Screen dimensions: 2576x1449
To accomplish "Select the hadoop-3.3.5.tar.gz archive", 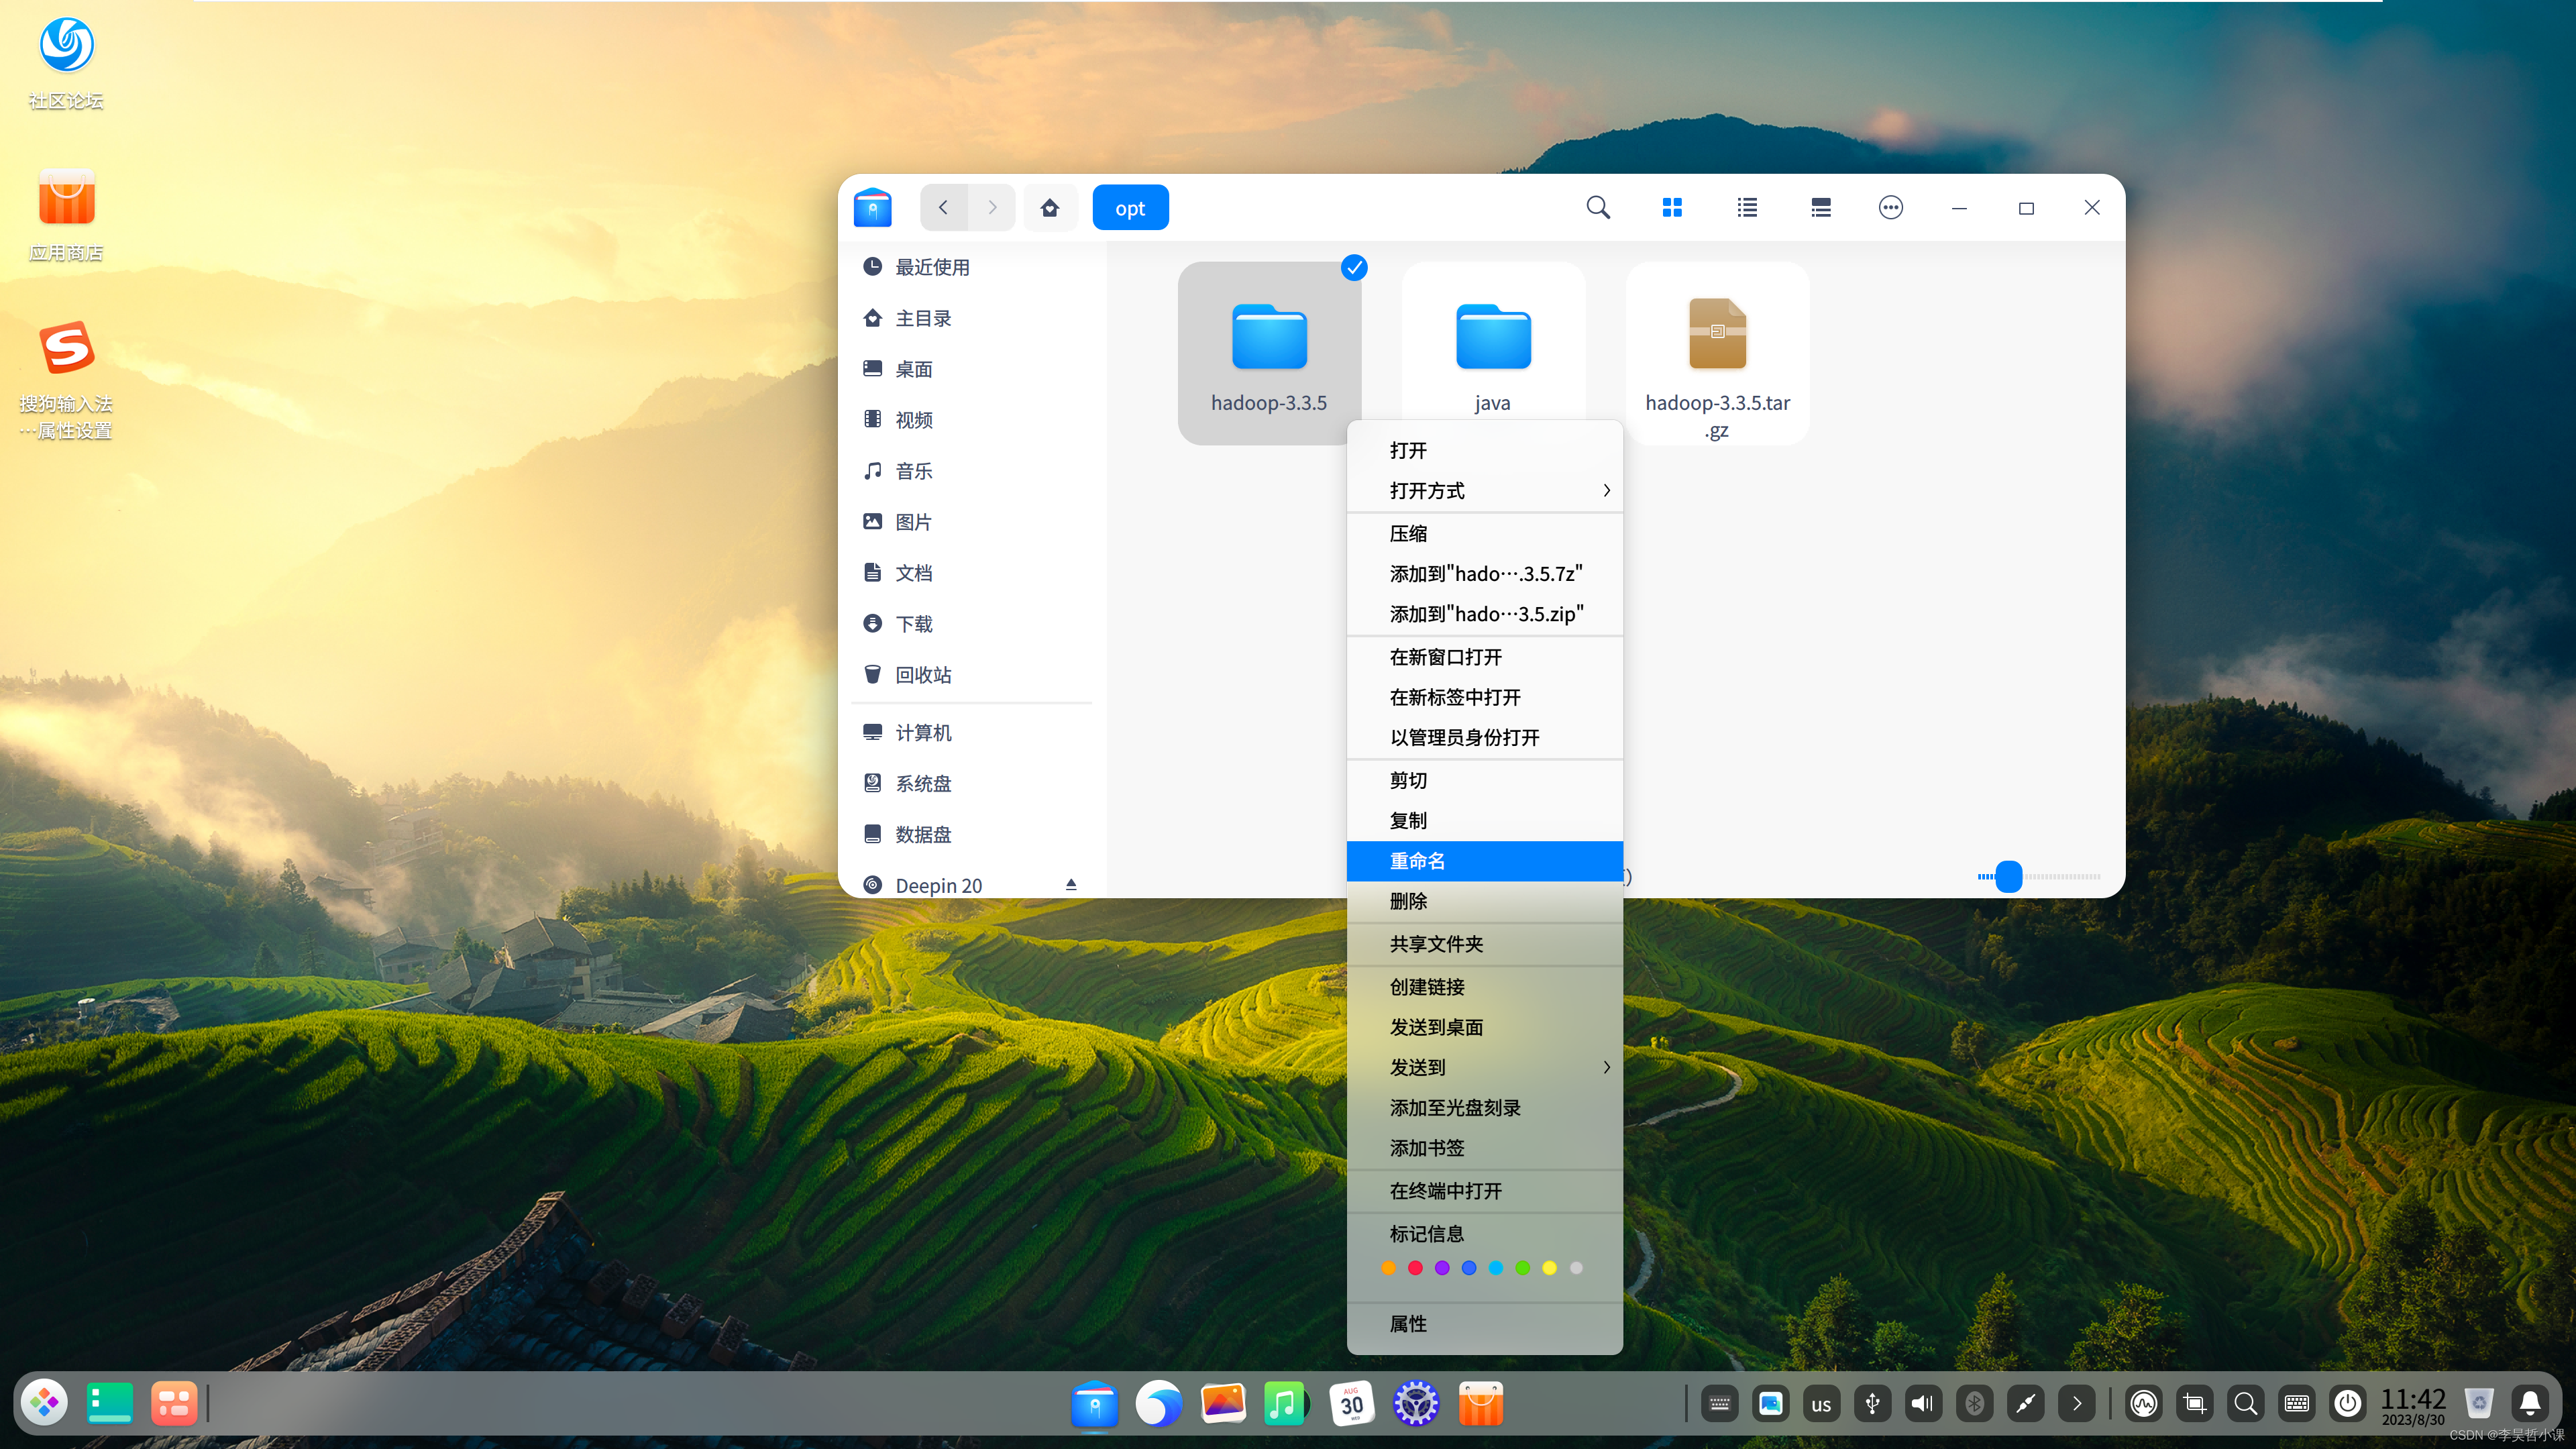I will (1717, 353).
